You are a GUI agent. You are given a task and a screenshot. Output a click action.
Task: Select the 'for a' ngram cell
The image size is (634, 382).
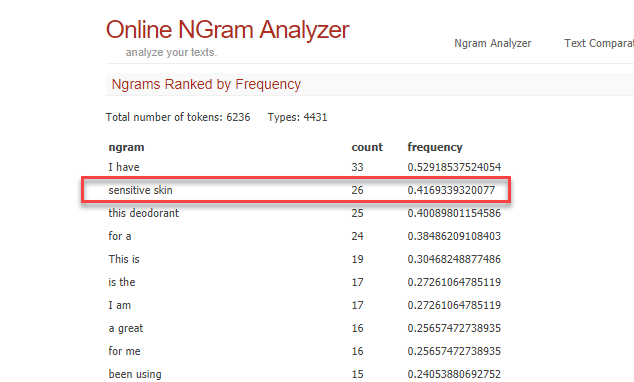[120, 236]
